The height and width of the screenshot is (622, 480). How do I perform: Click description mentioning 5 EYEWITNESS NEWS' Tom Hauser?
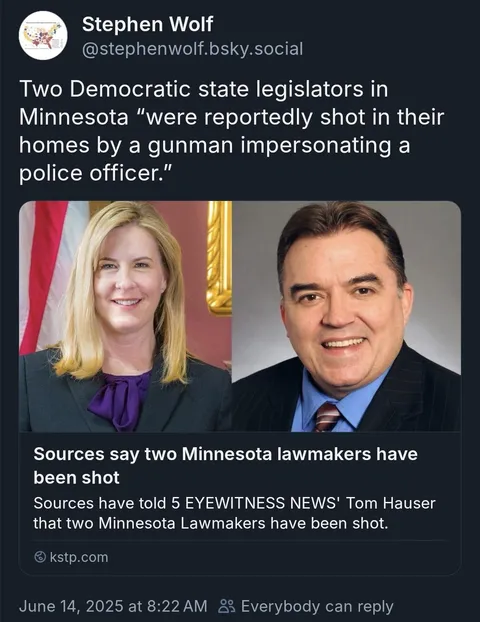(x=234, y=503)
